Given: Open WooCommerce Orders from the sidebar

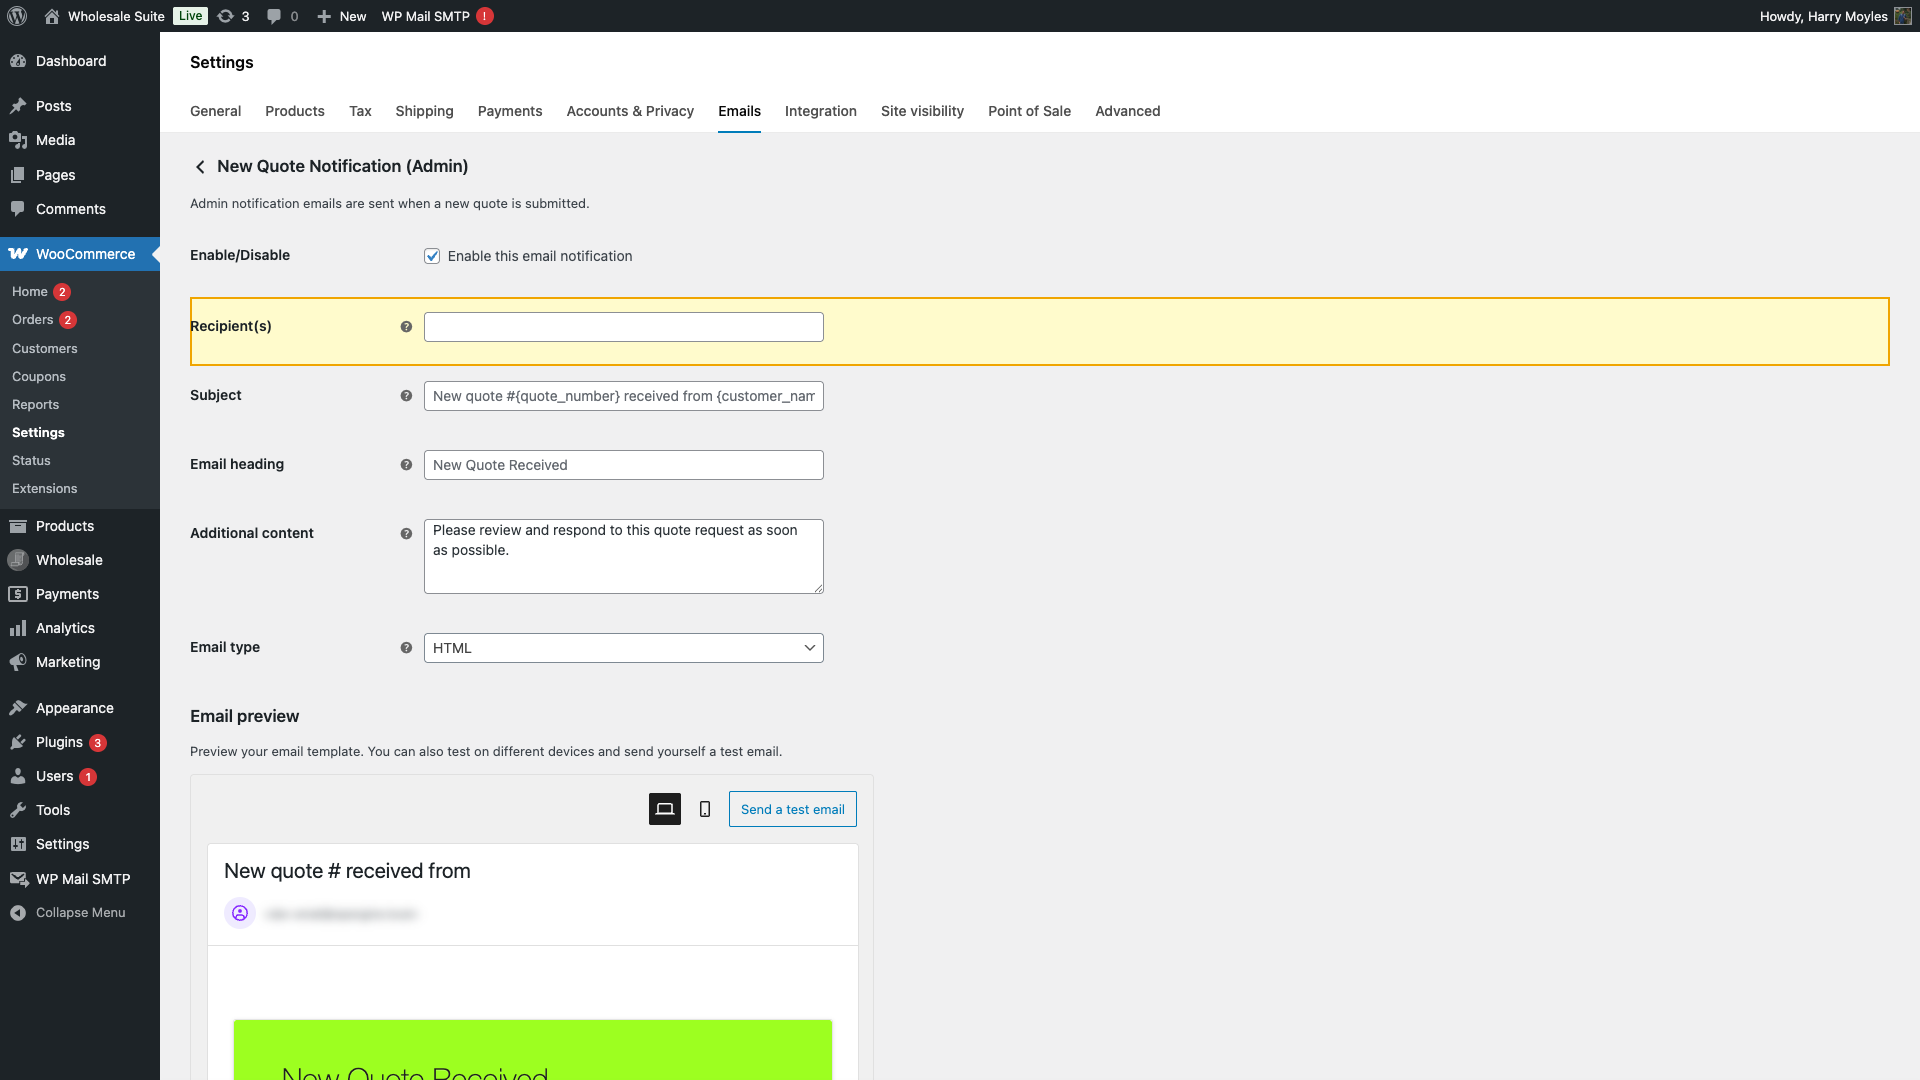Looking at the screenshot, I should (x=32, y=320).
